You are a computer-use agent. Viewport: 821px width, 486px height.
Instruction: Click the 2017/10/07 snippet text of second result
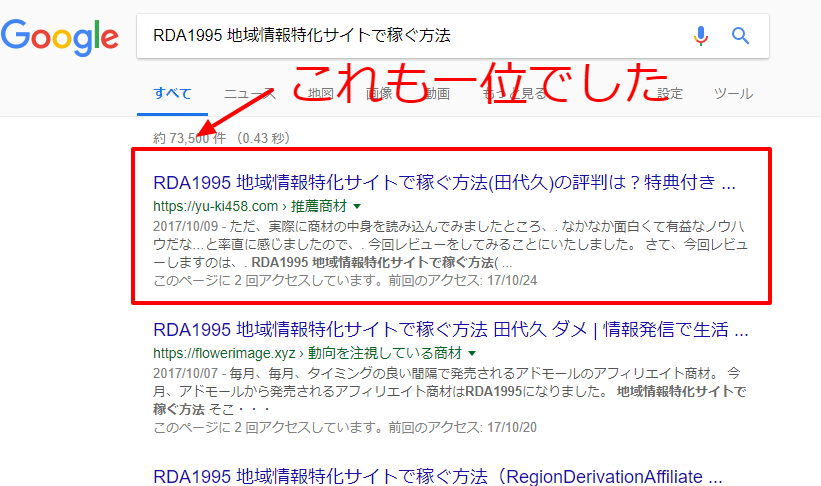click(x=450, y=391)
